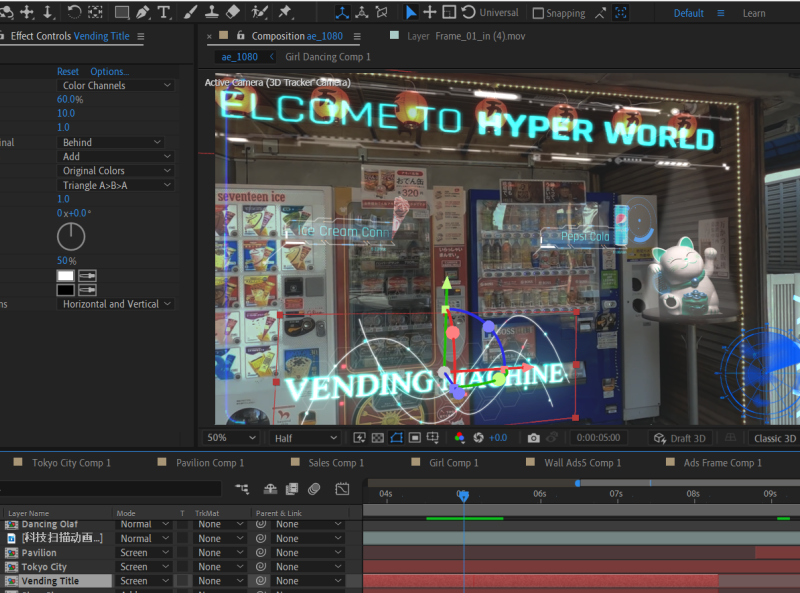Select the Eraser tool
The image size is (800, 593).
pos(234,13)
